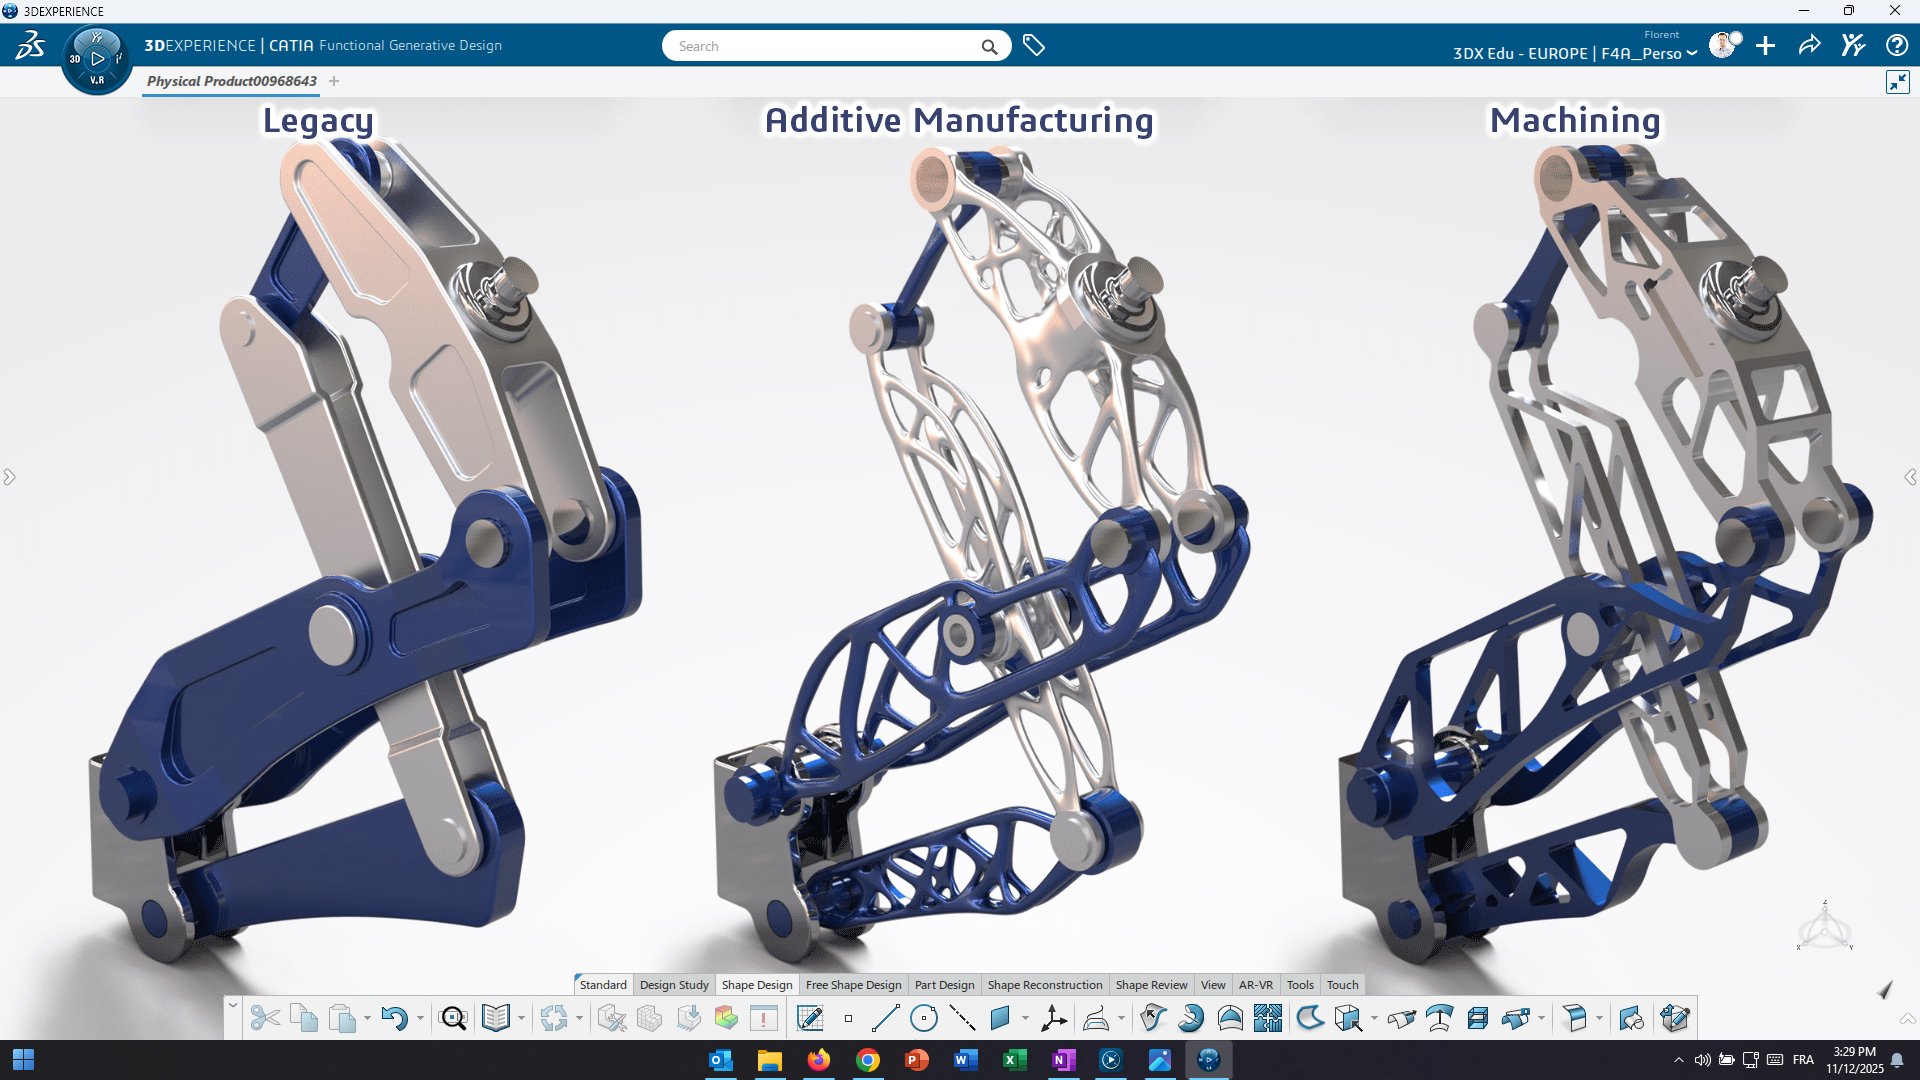
Task: Click the Add content plus icon near the avatar
Action: [1765, 46]
